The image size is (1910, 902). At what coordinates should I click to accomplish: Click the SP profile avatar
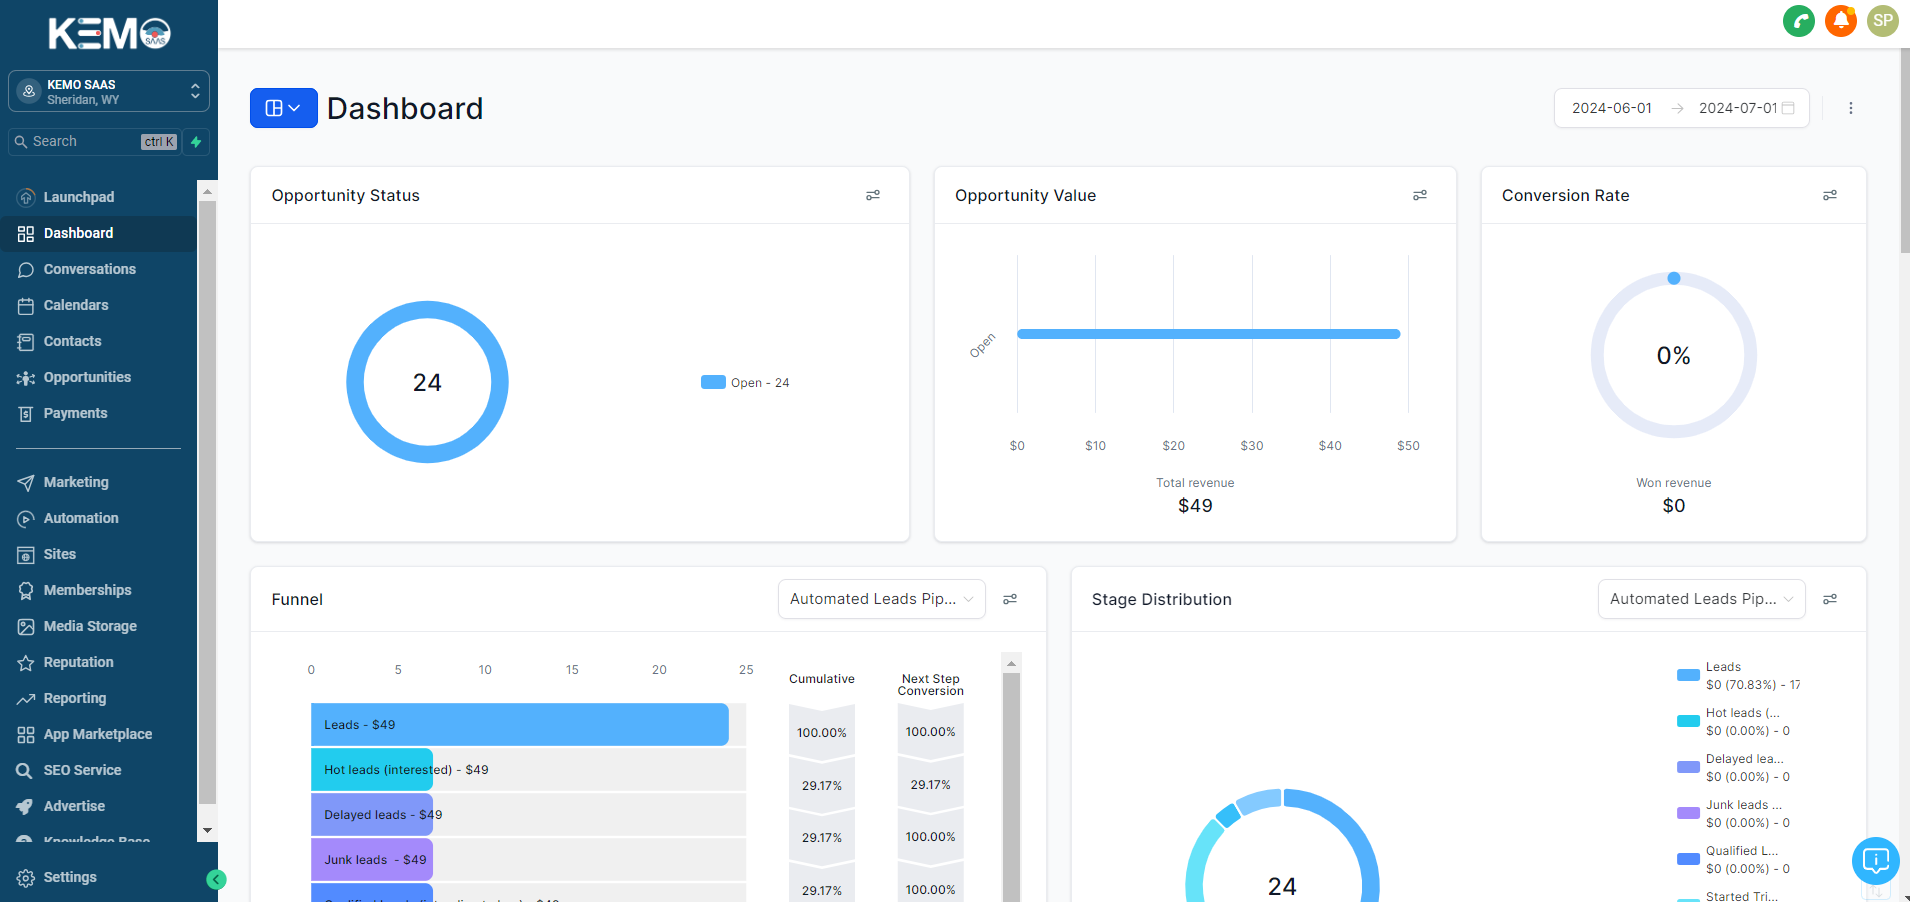1881,20
